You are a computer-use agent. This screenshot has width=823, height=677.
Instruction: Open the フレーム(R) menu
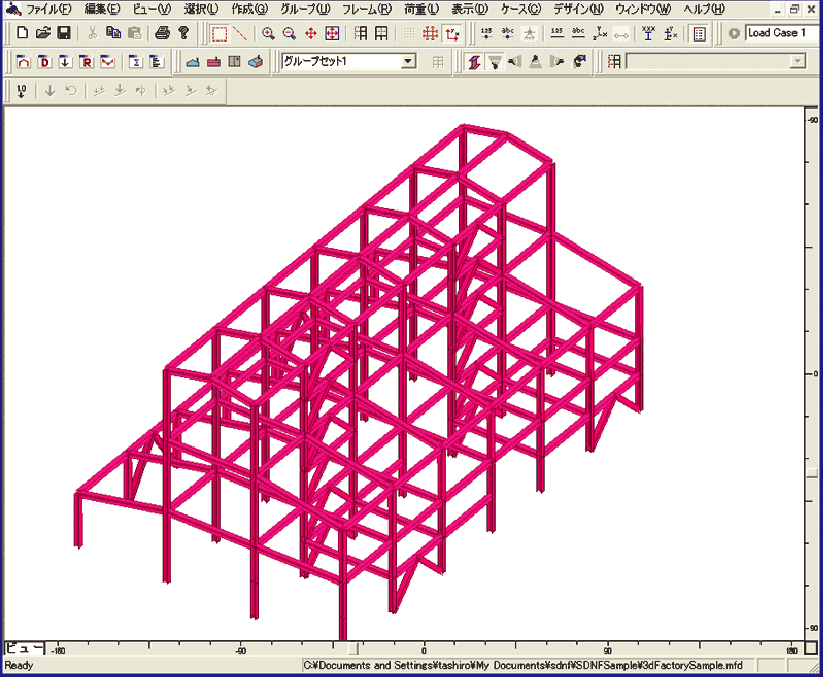click(x=367, y=9)
